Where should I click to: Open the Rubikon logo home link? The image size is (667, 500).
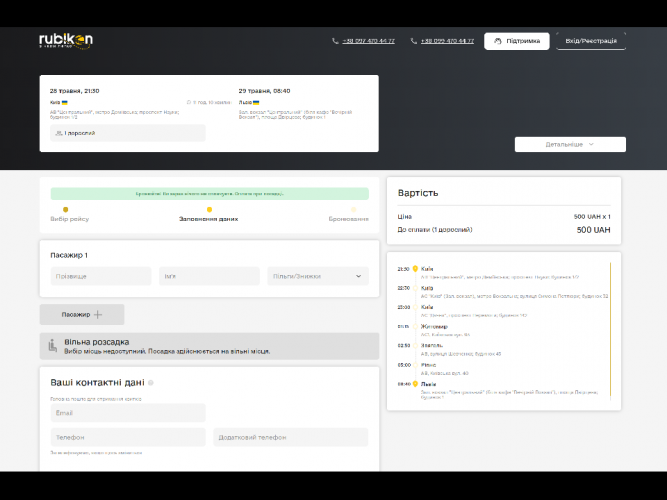pos(66,41)
